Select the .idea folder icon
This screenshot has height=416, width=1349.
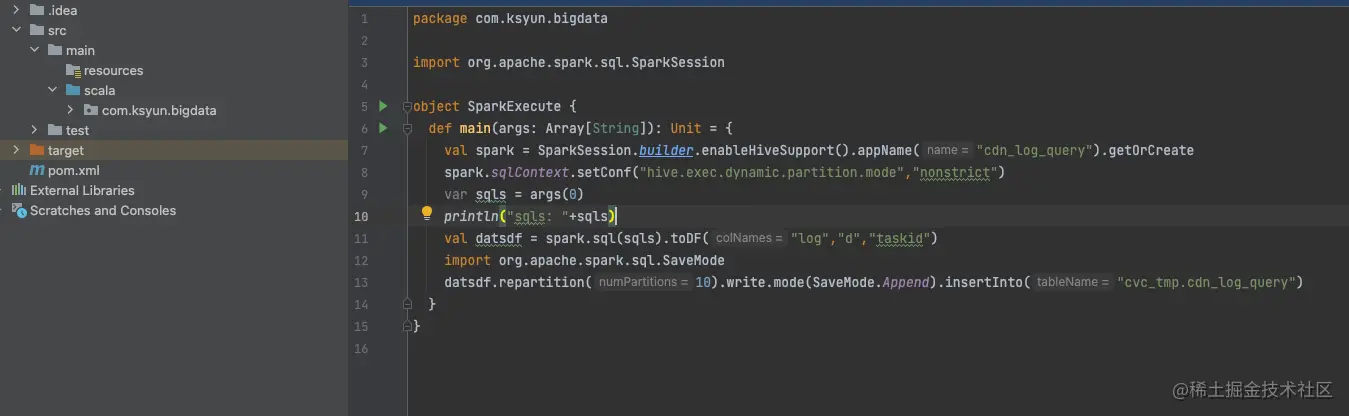tap(37, 10)
